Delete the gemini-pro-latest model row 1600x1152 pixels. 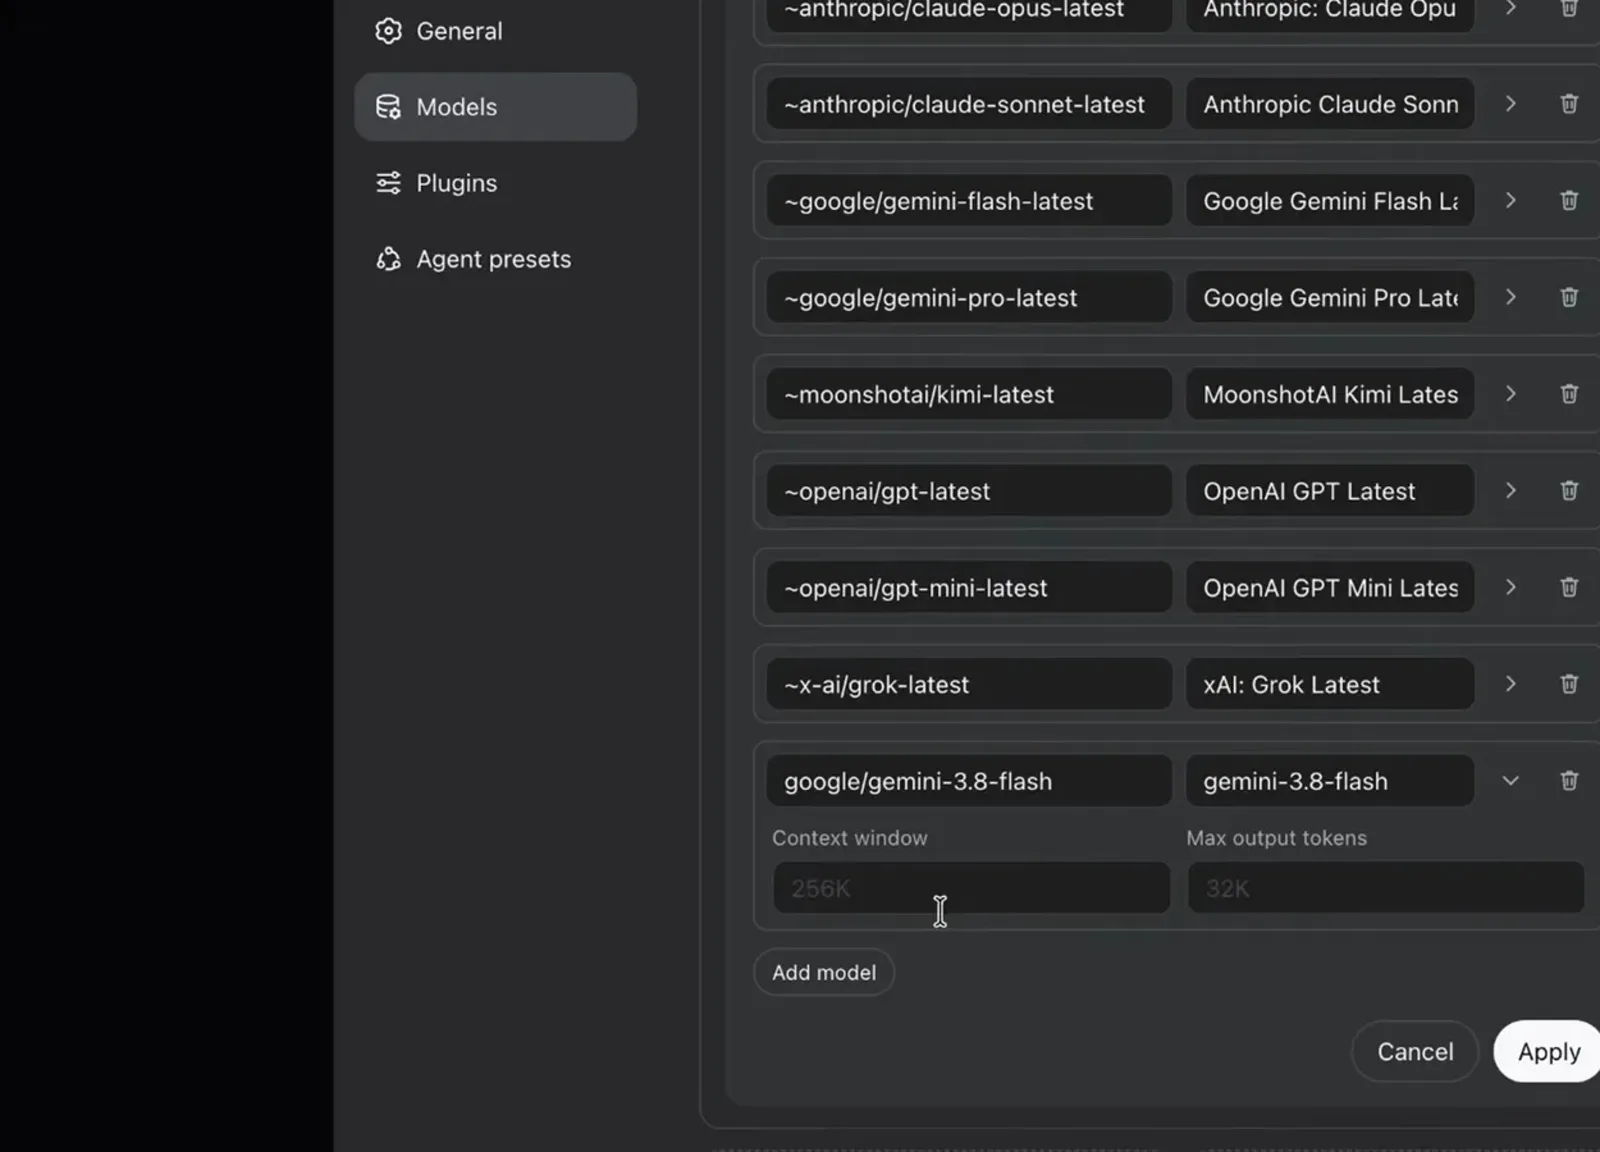pos(1569,298)
